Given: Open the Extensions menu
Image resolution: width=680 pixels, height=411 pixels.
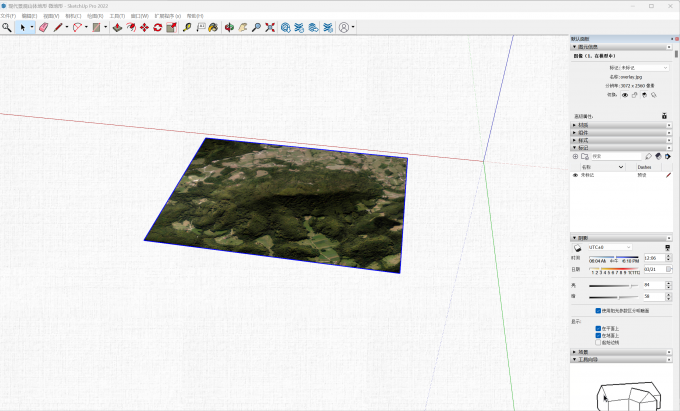Looking at the screenshot, I should (x=168, y=16).
